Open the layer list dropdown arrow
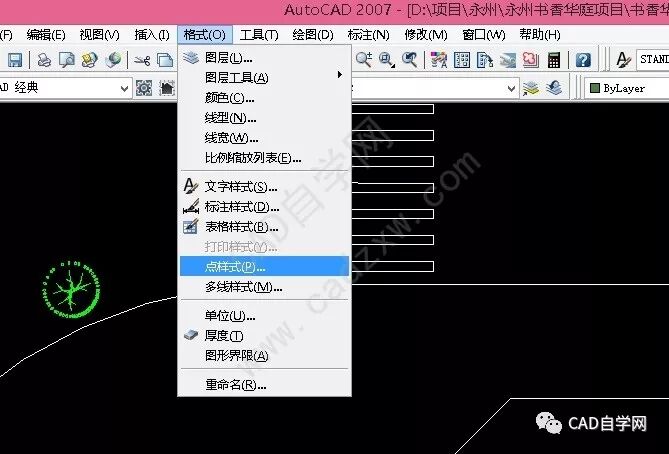Image resolution: width=669 pixels, height=454 pixels. pos(511,89)
